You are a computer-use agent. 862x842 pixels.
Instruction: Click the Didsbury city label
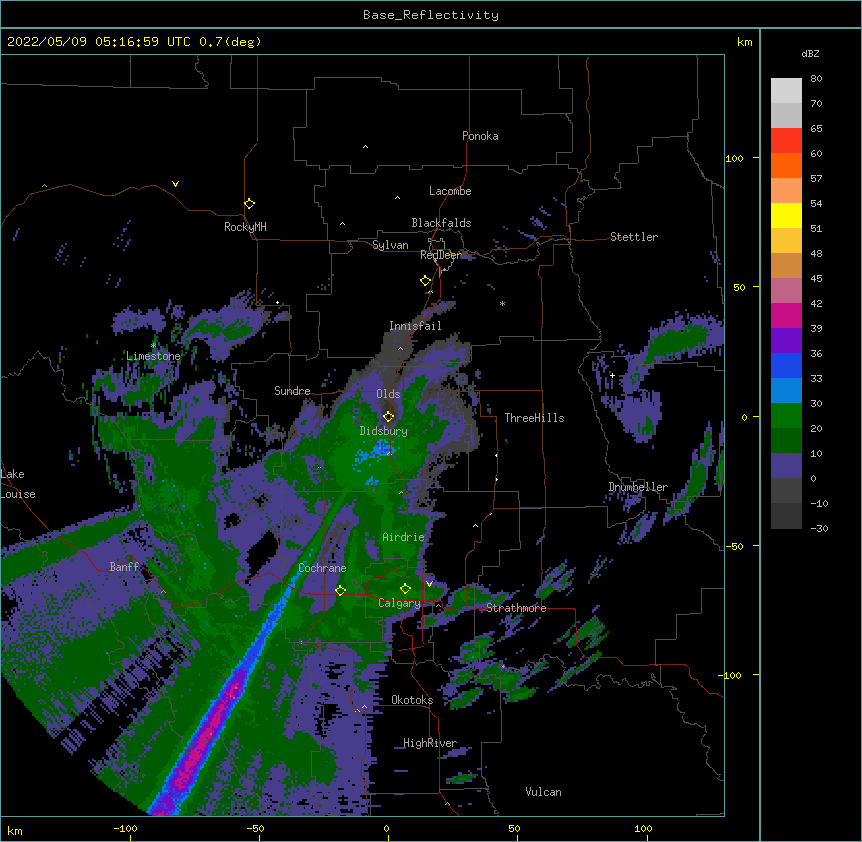(384, 431)
